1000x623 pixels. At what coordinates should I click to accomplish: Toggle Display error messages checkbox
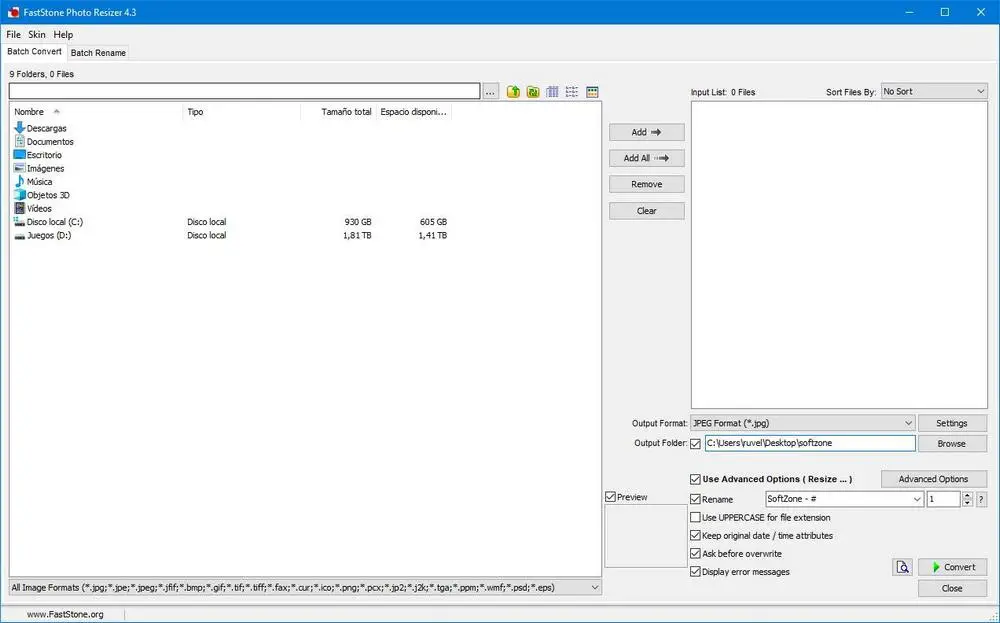tap(695, 572)
